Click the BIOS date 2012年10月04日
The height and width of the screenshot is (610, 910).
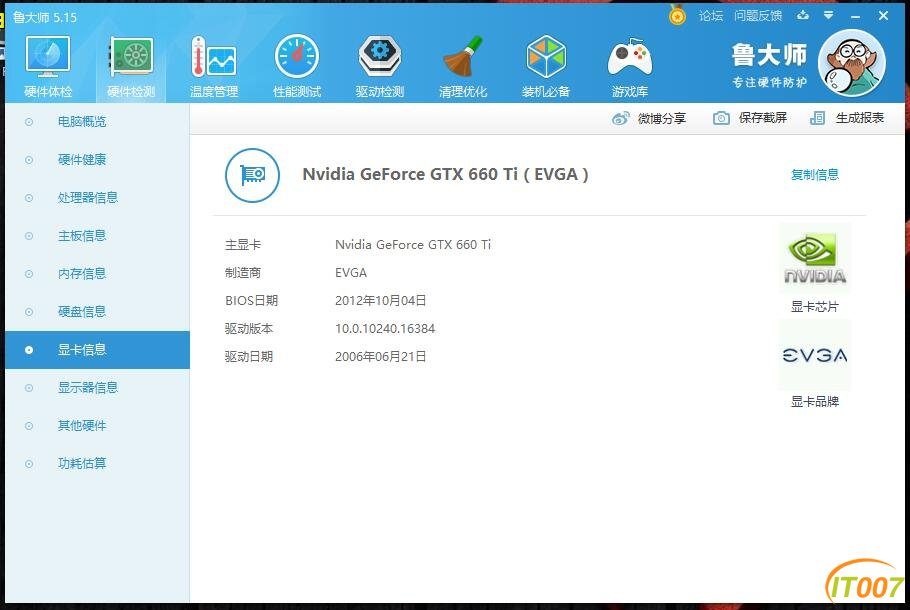click(381, 301)
